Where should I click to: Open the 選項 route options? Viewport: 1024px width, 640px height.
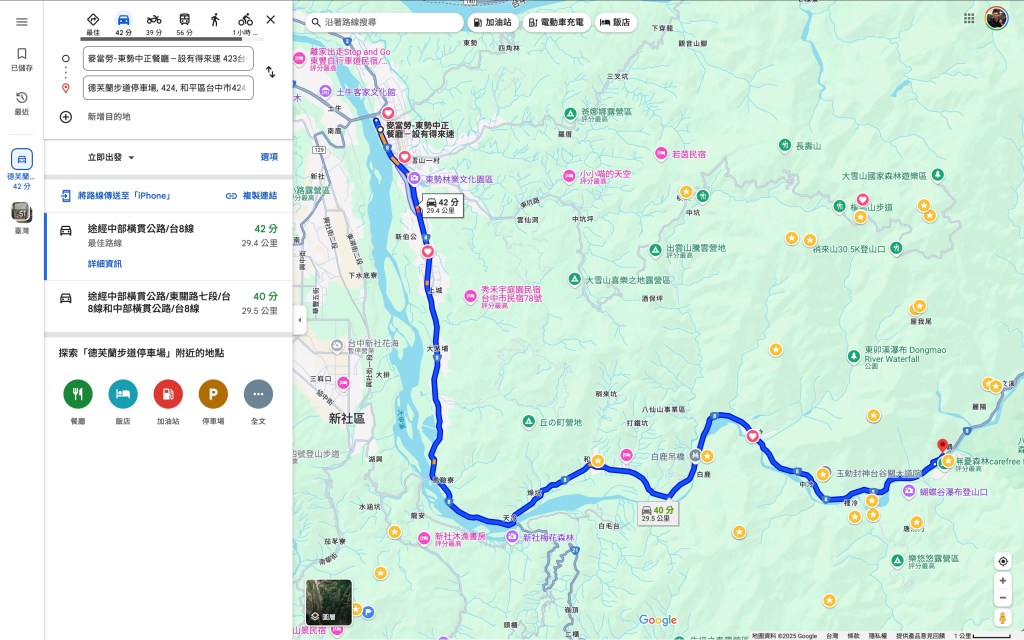pyautogui.click(x=269, y=157)
